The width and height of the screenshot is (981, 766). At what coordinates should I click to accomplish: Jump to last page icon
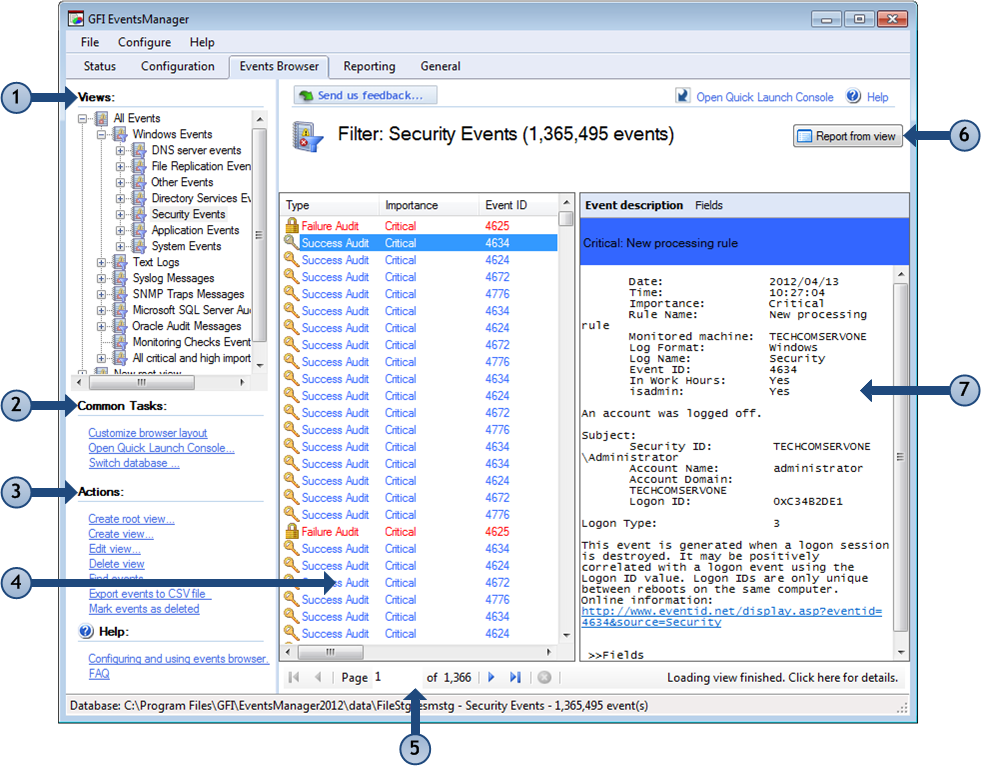(x=515, y=677)
